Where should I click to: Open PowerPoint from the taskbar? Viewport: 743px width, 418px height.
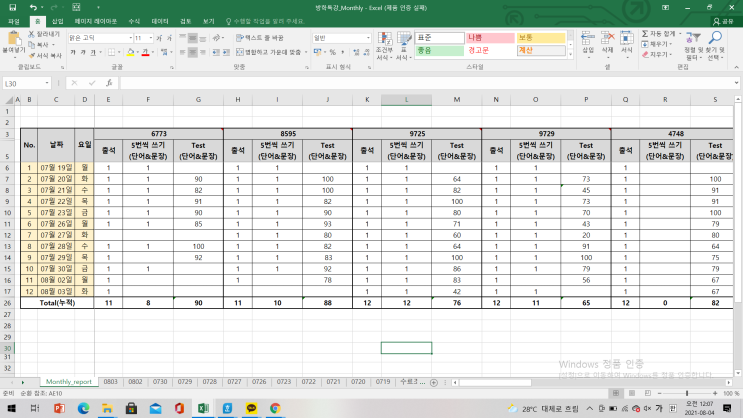[59, 408]
